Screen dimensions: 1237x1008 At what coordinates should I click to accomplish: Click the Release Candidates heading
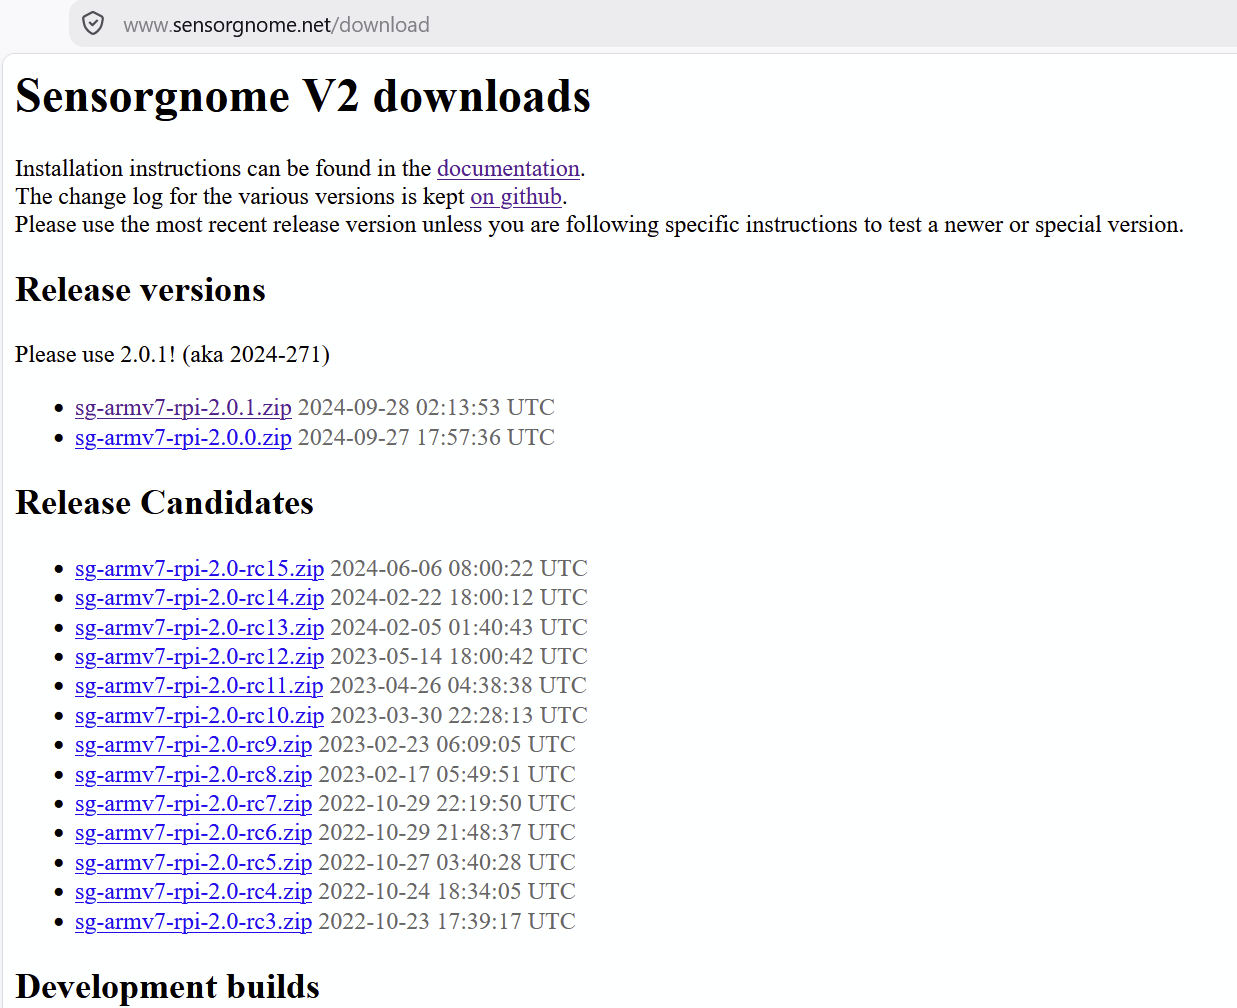[165, 503]
